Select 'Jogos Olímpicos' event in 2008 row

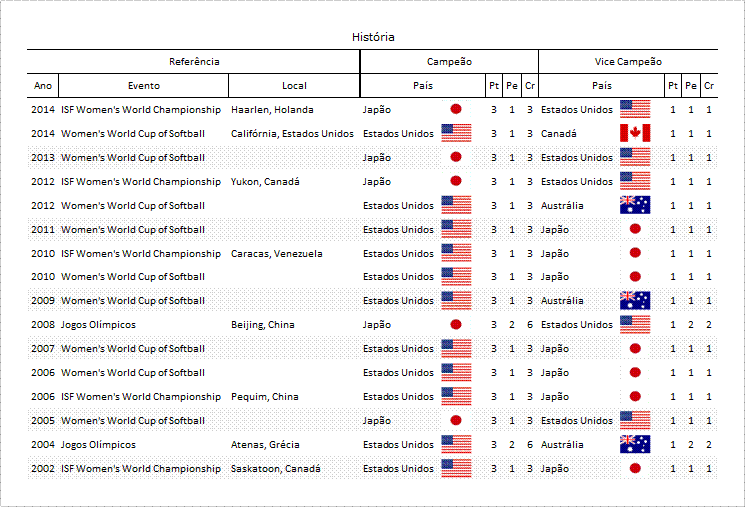click(98, 325)
